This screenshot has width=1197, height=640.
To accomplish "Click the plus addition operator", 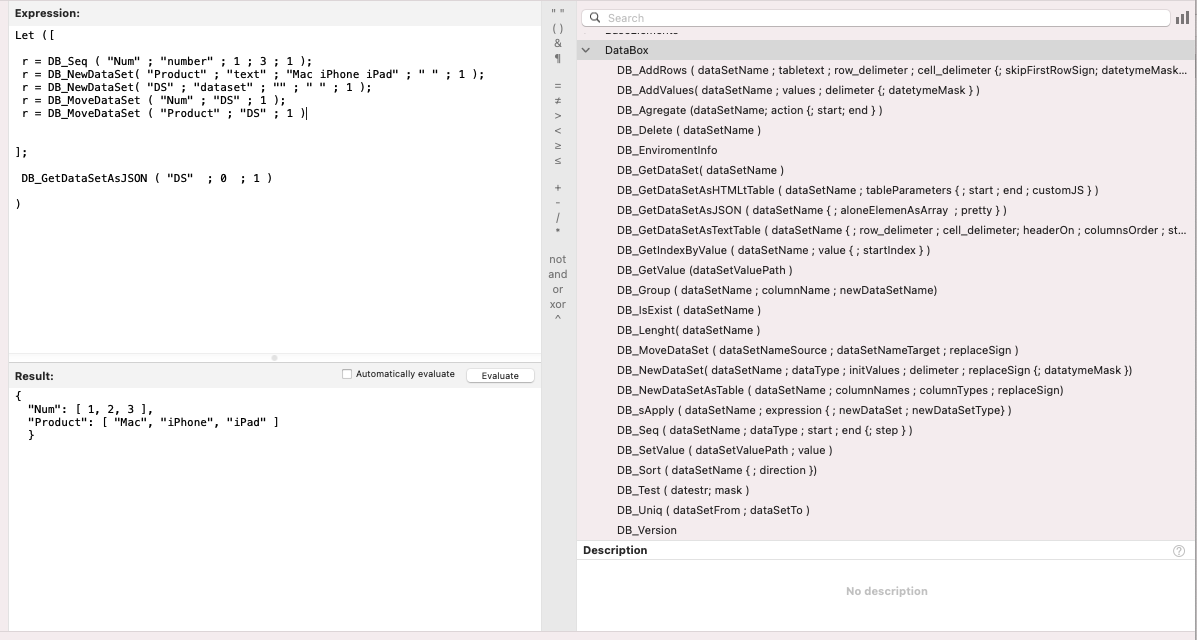I will coord(558,188).
